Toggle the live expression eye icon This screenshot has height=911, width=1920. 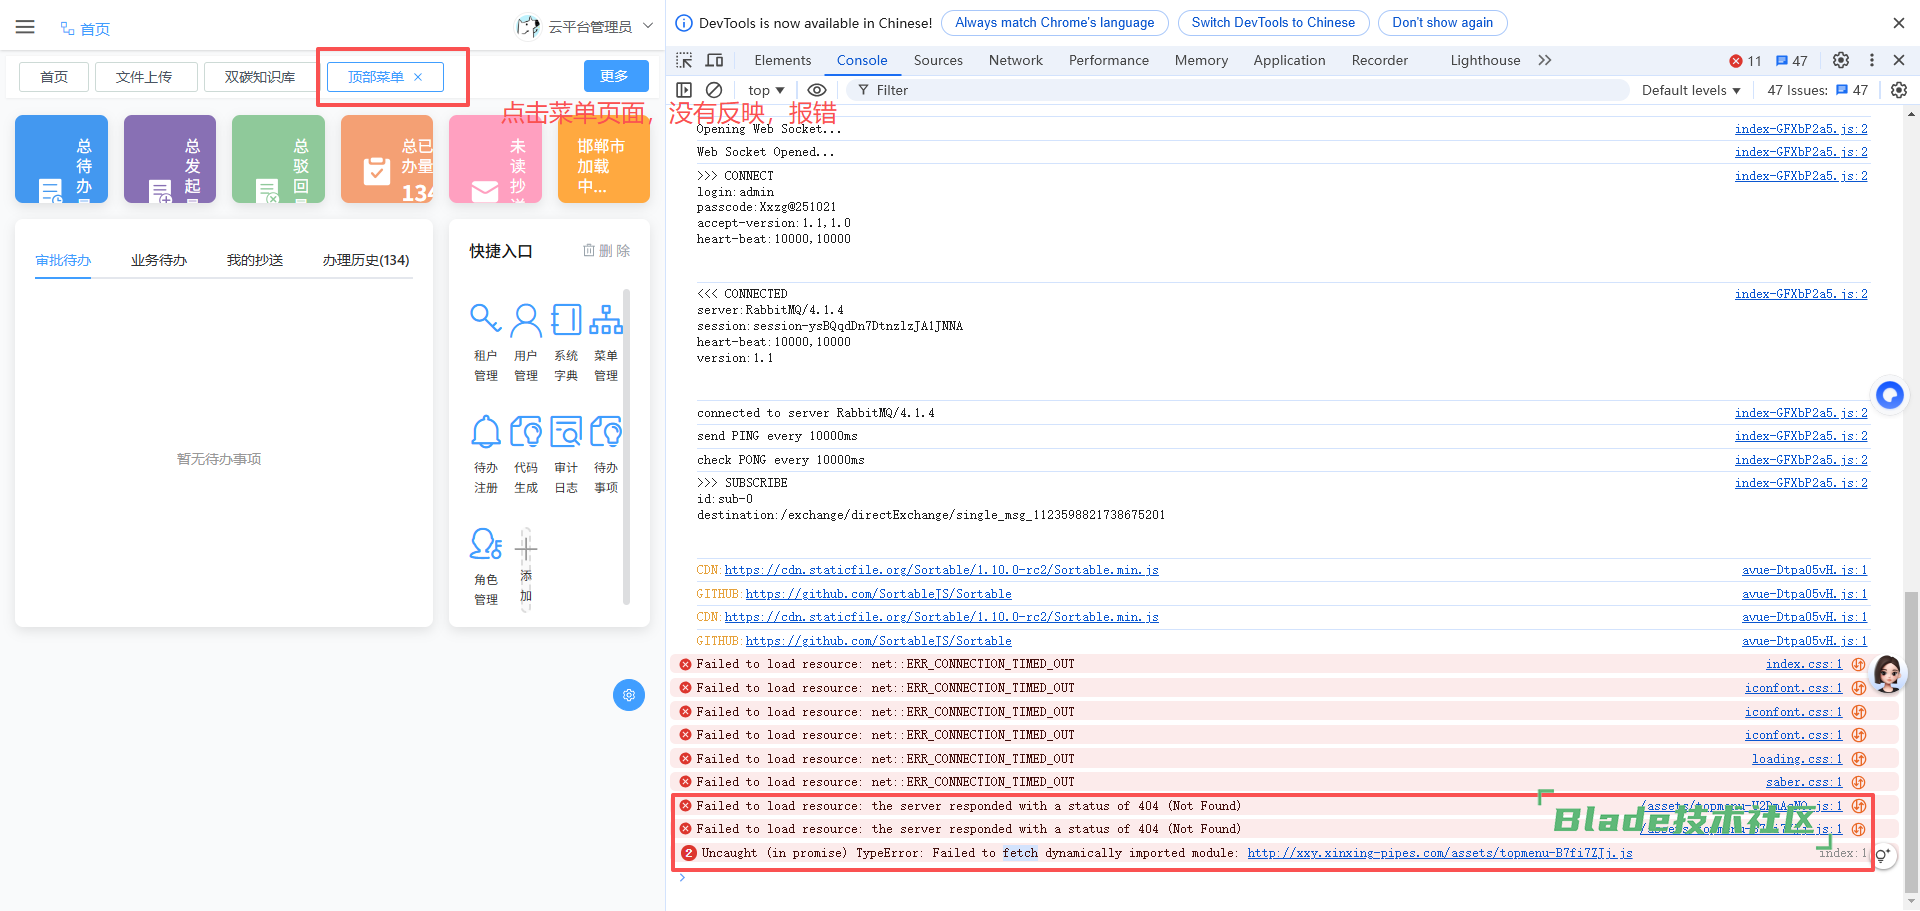(x=817, y=90)
